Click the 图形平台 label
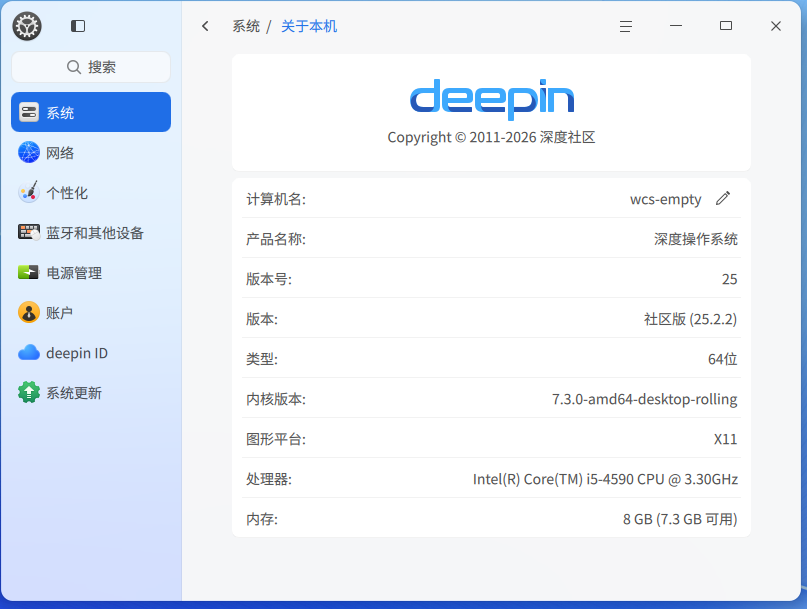The height and width of the screenshot is (609, 807). click(x=276, y=439)
